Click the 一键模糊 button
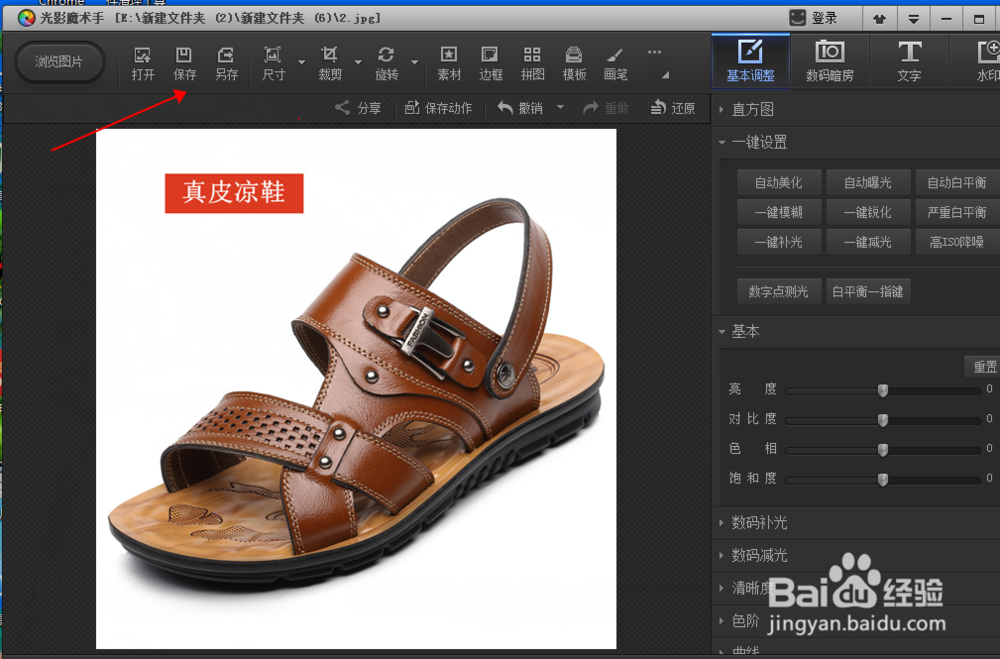The height and width of the screenshot is (659, 1000). 779,212
